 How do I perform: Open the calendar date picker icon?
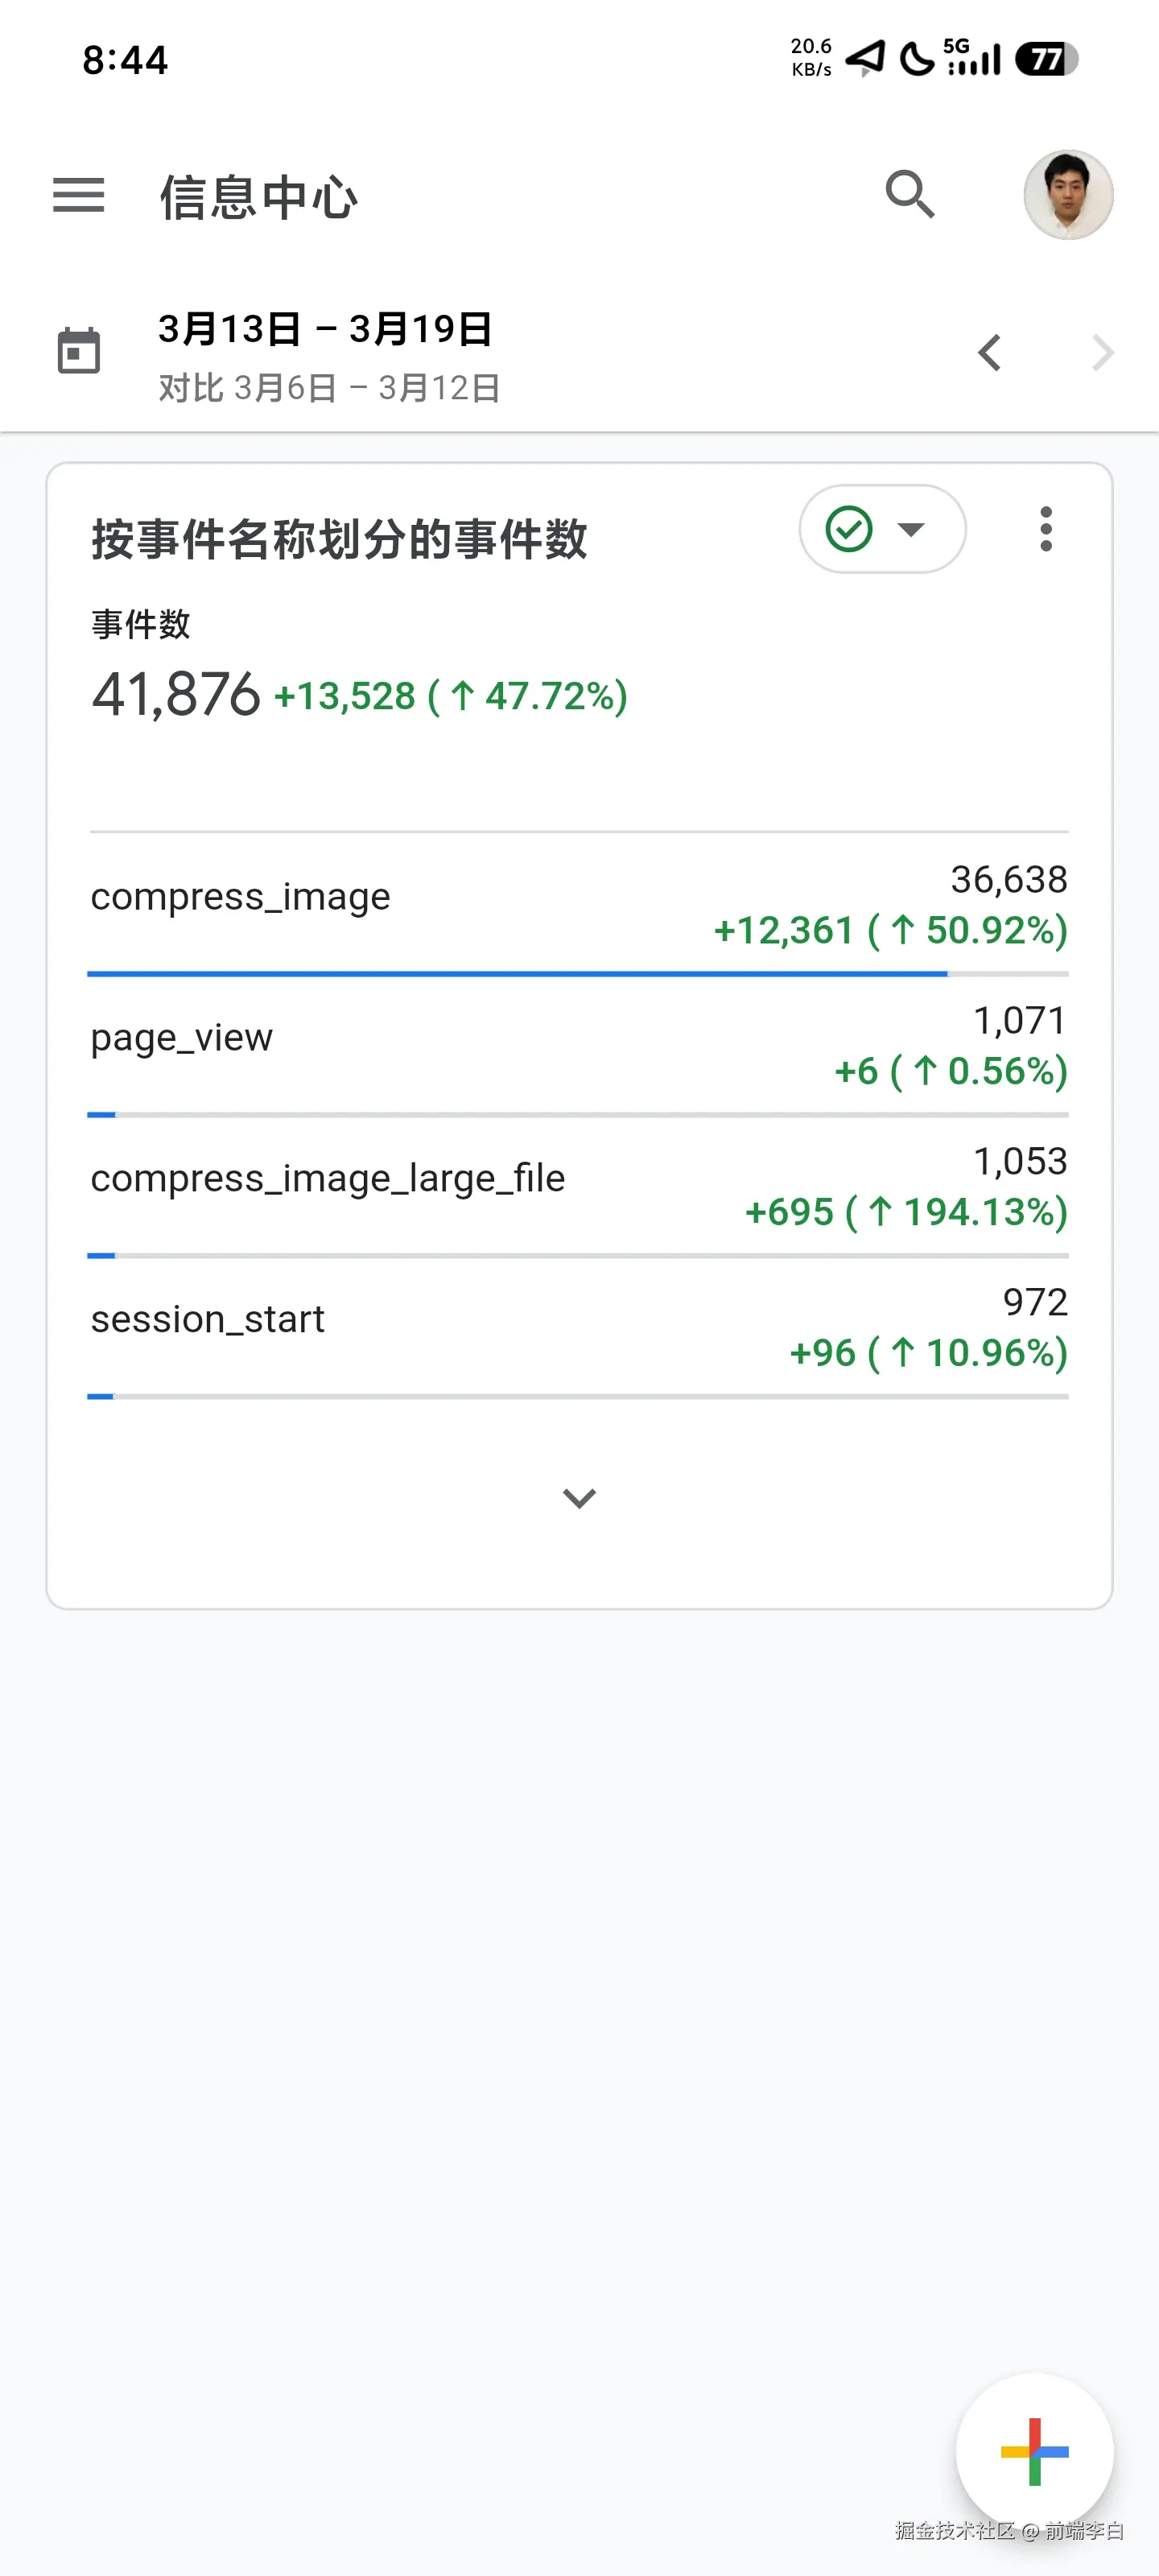coord(79,351)
